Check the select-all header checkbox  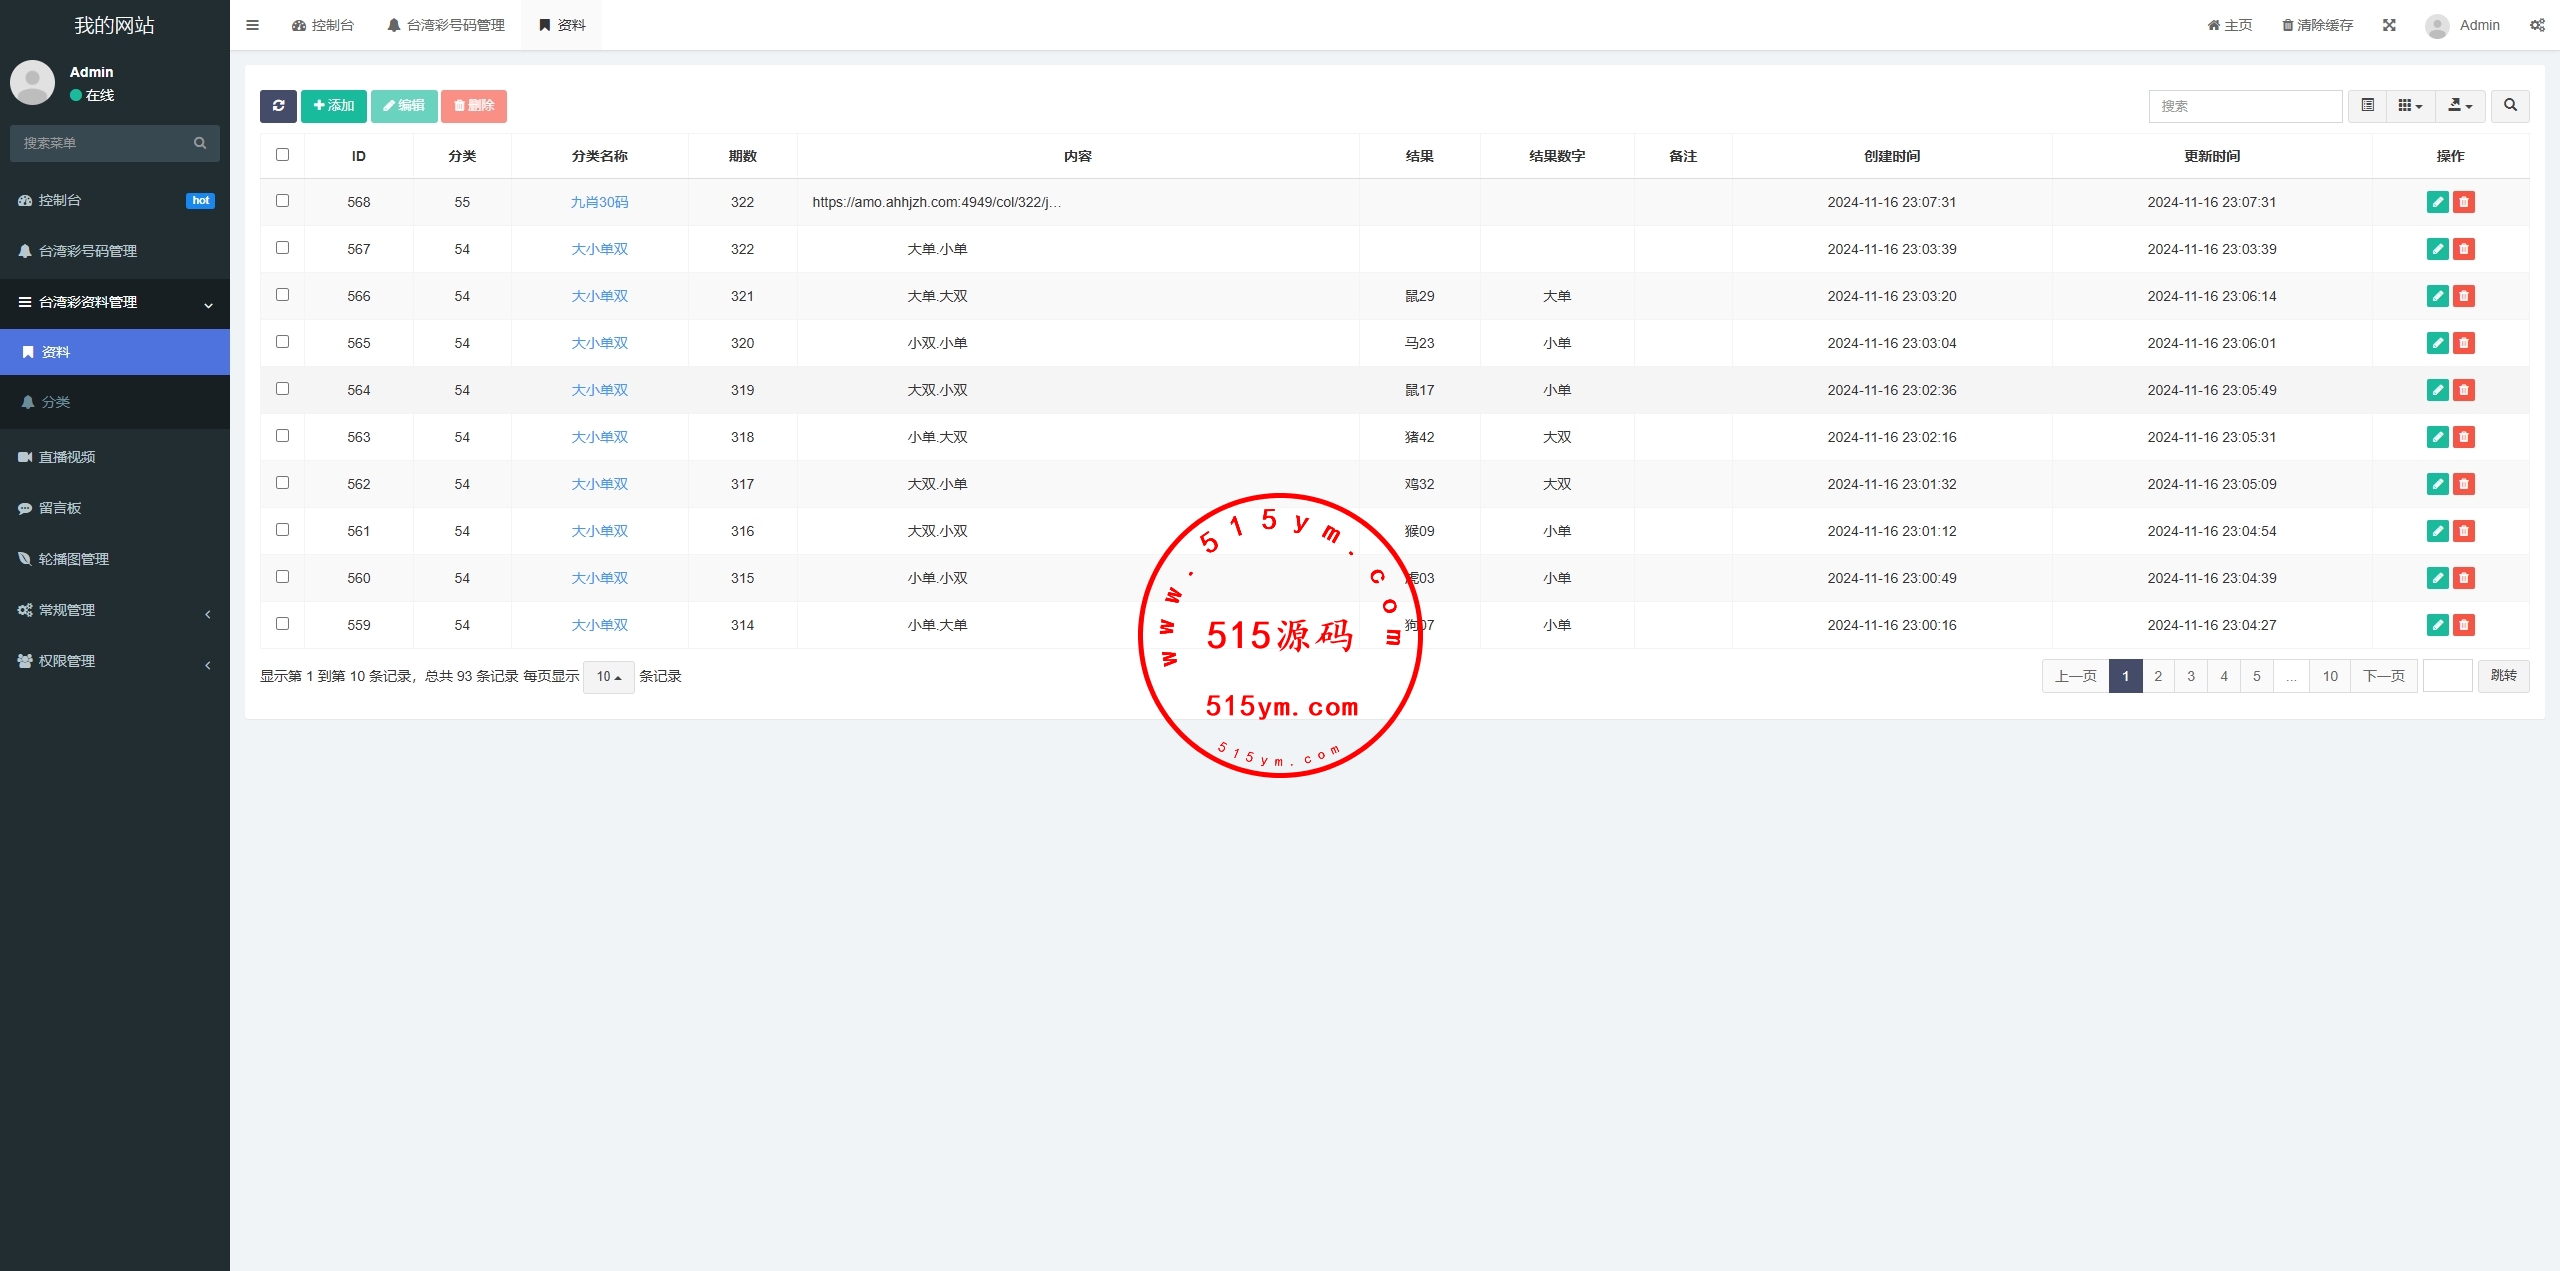tap(282, 155)
